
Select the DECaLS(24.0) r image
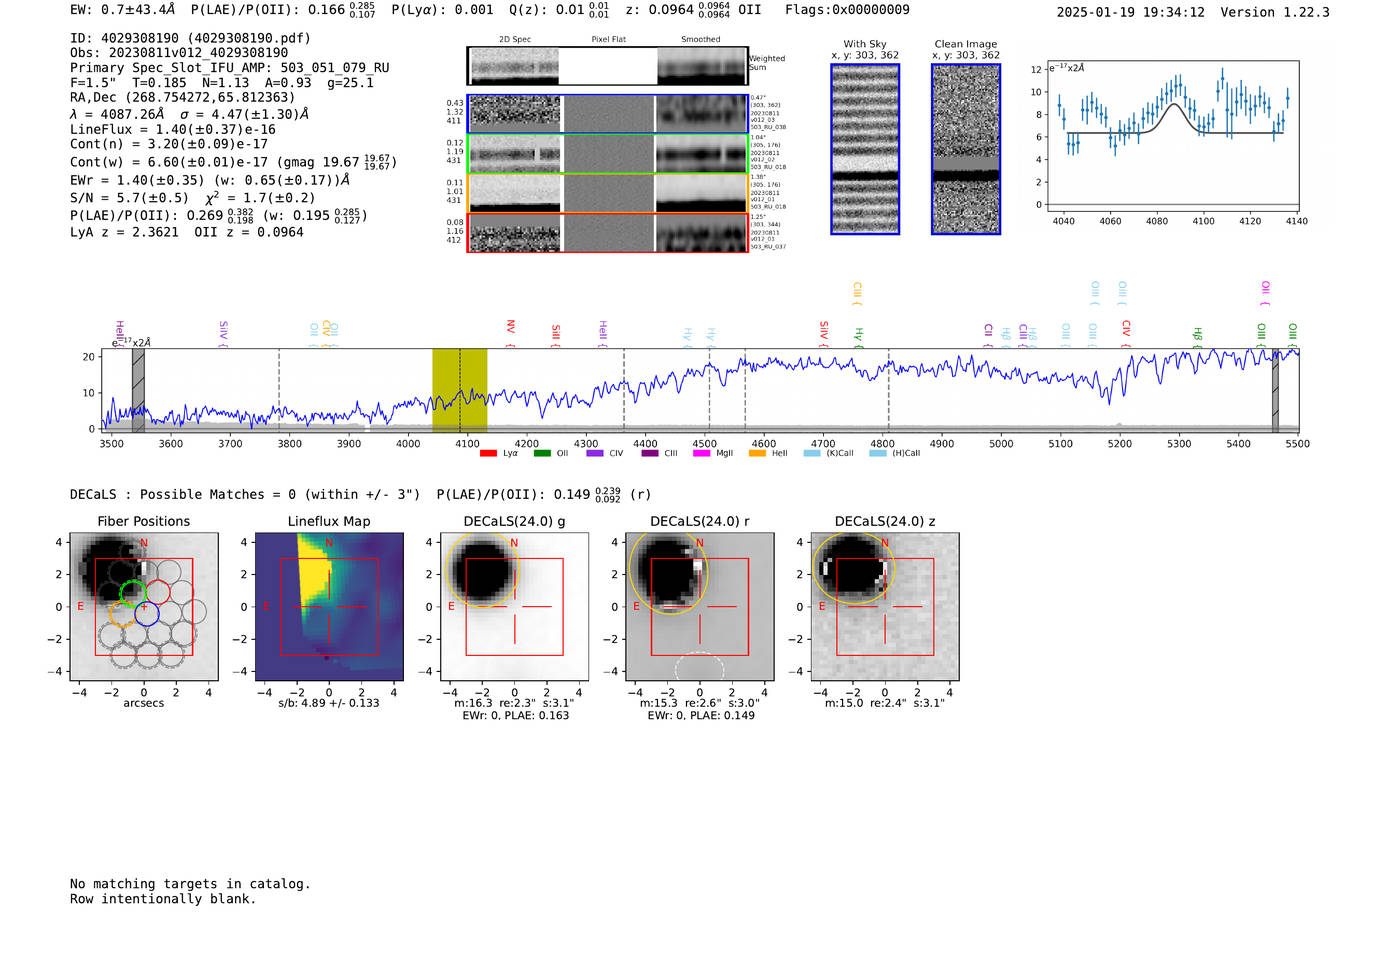coord(700,606)
